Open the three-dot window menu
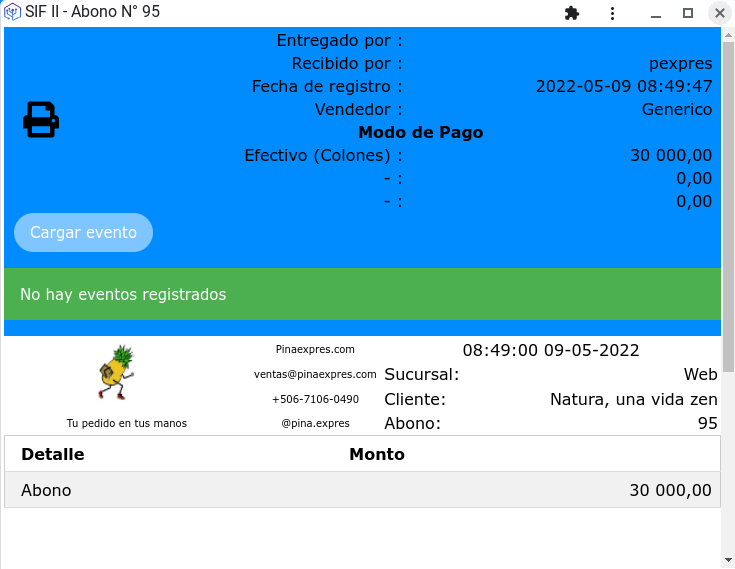This screenshot has height=569, width=735. (612, 13)
